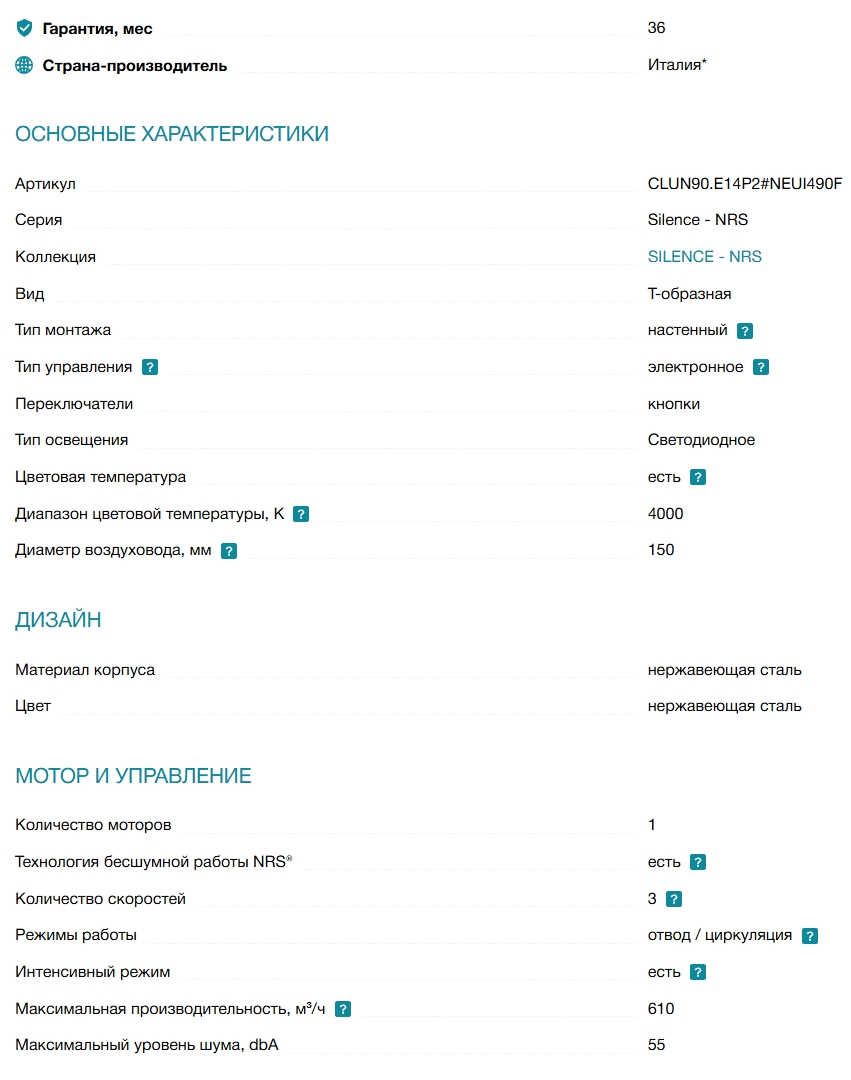Viewport: 851px width, 1080px height.
Task: Click help icon next to отвод / циркуляция
Action: (810, 936)
